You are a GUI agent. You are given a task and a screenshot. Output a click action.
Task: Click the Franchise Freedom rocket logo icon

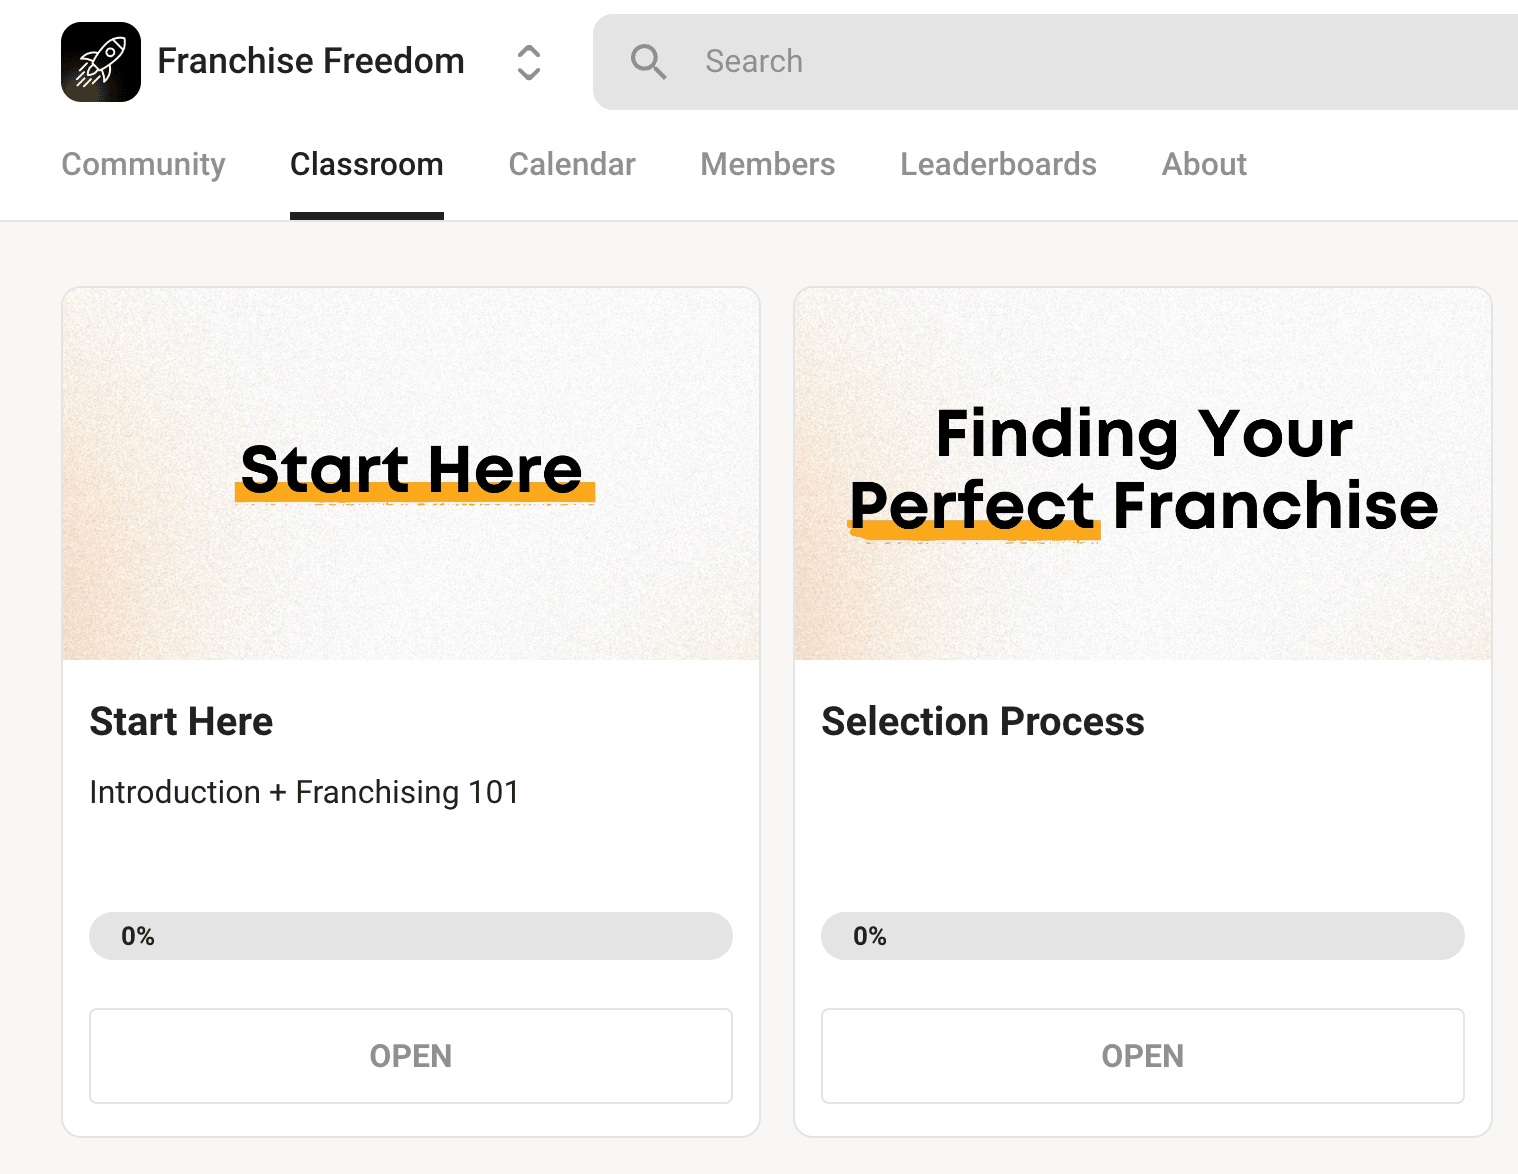point(101,62)
